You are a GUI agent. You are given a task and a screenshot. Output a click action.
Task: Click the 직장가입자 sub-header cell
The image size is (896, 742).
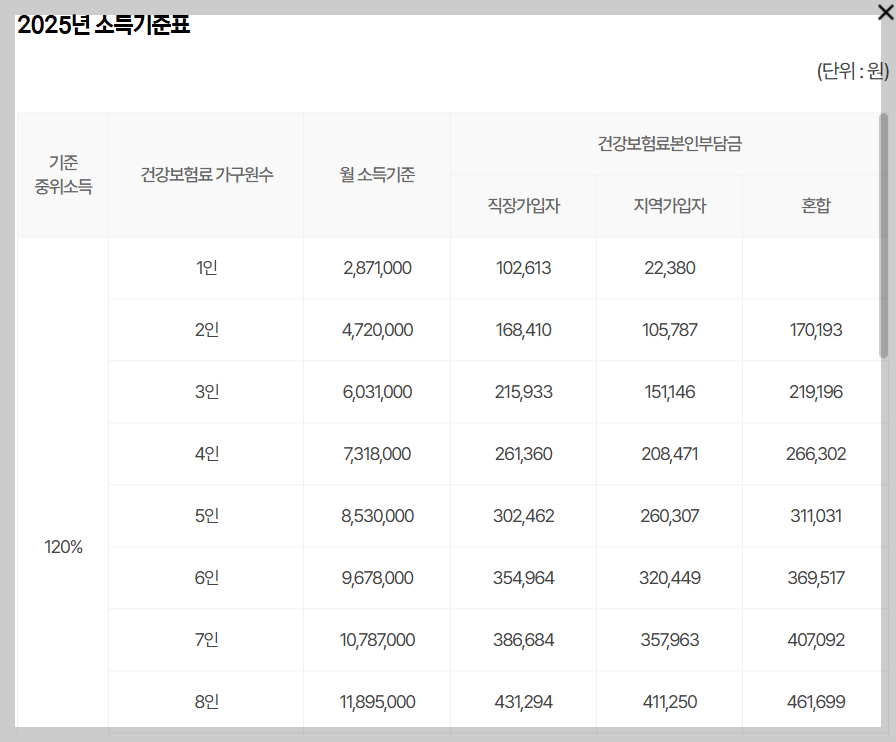[523, 205]
